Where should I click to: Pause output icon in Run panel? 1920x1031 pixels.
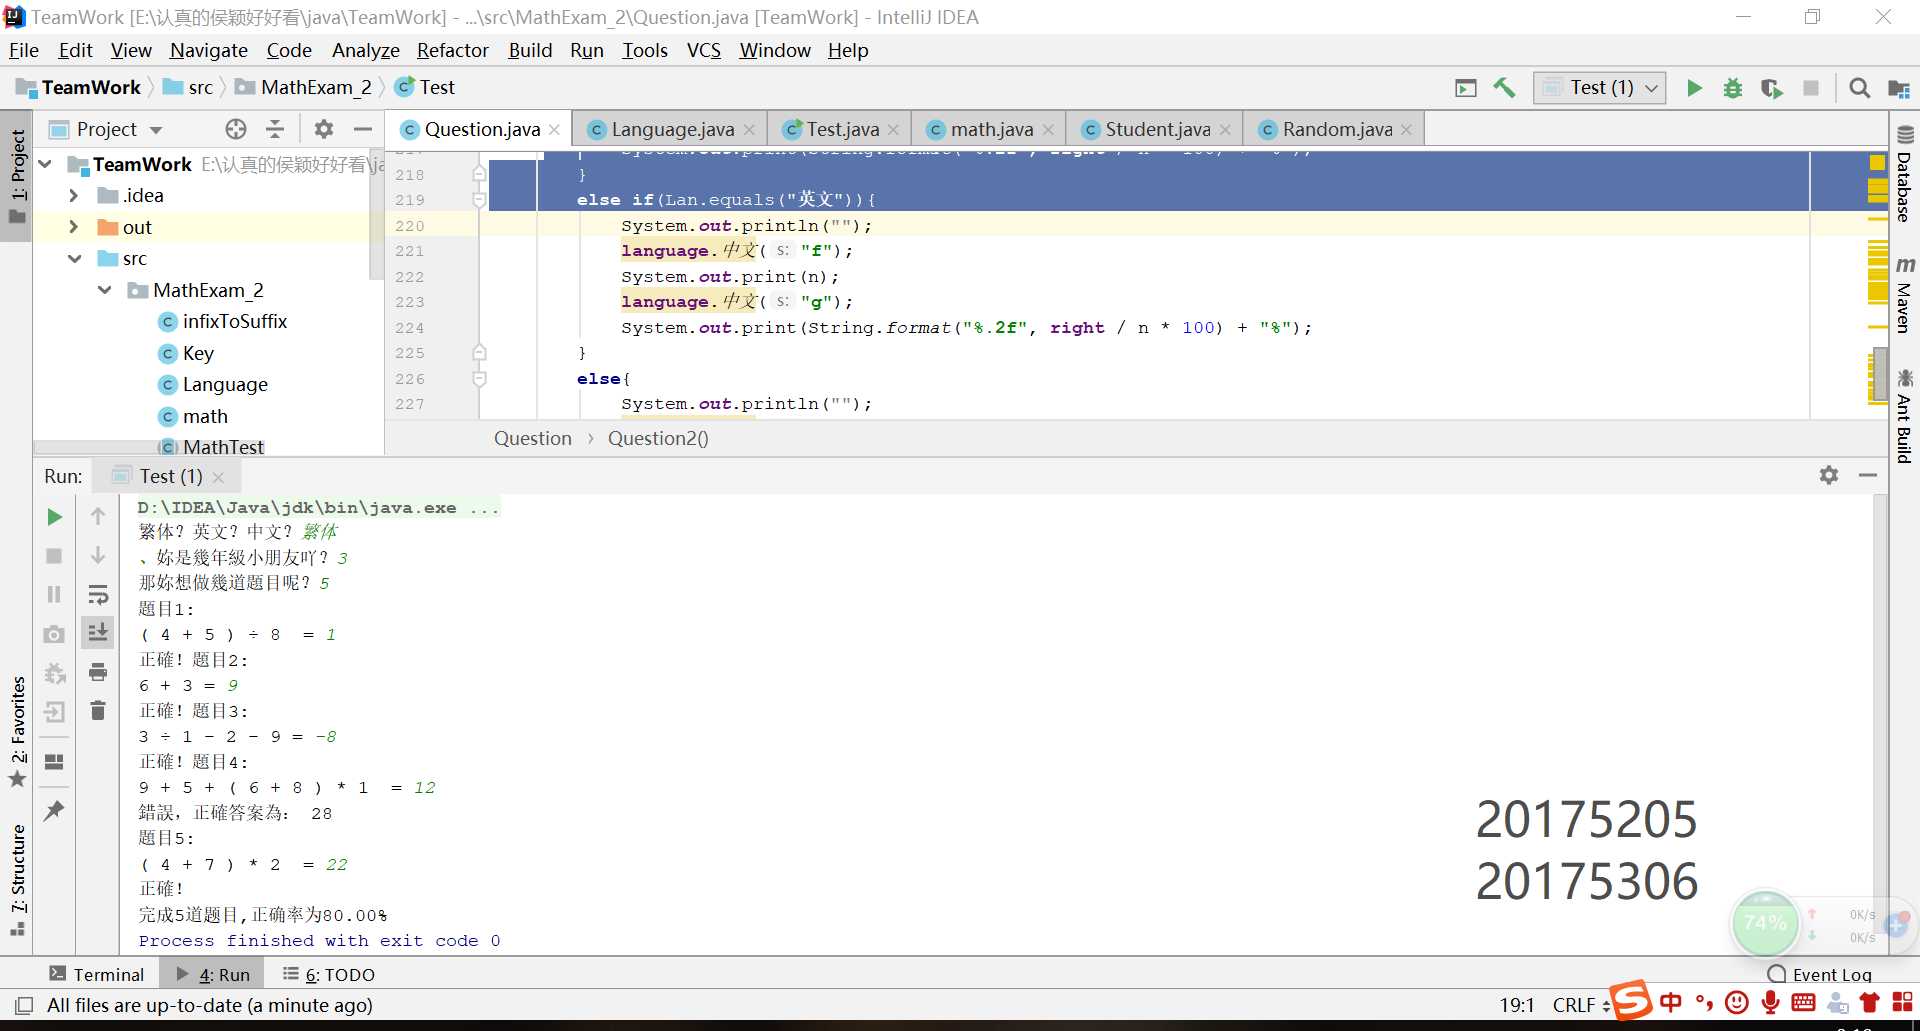click(54, 595)
